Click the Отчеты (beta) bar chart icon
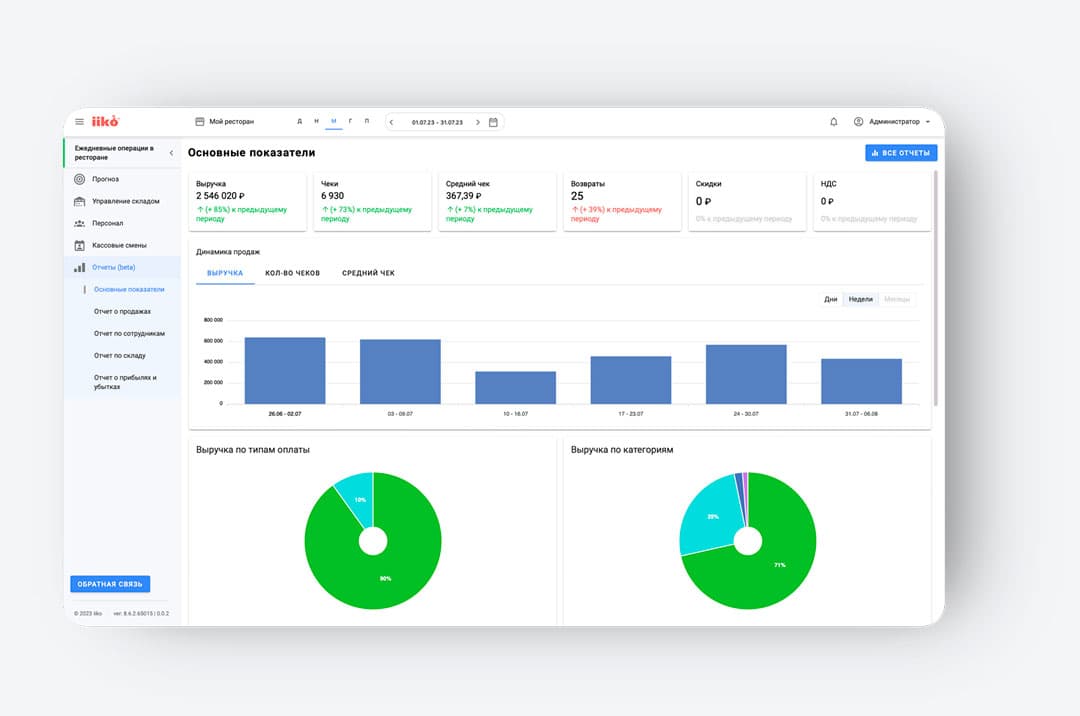 click(x=80, y=267)
